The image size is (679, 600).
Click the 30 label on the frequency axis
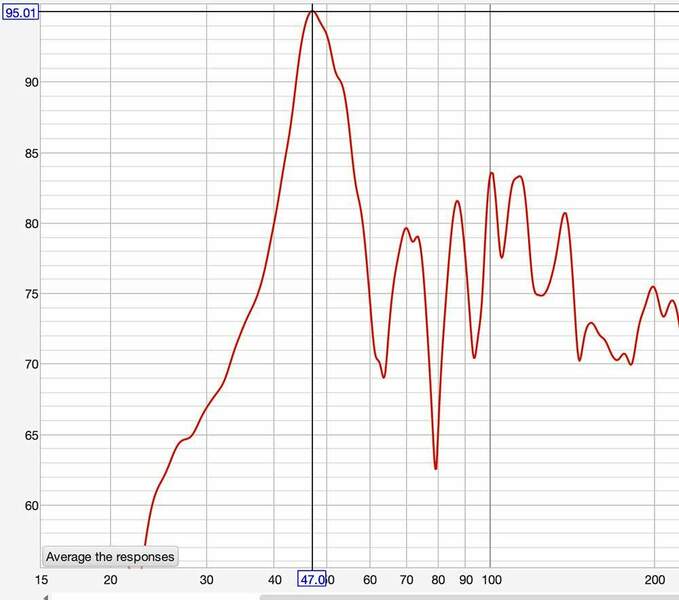coord(206,579)
